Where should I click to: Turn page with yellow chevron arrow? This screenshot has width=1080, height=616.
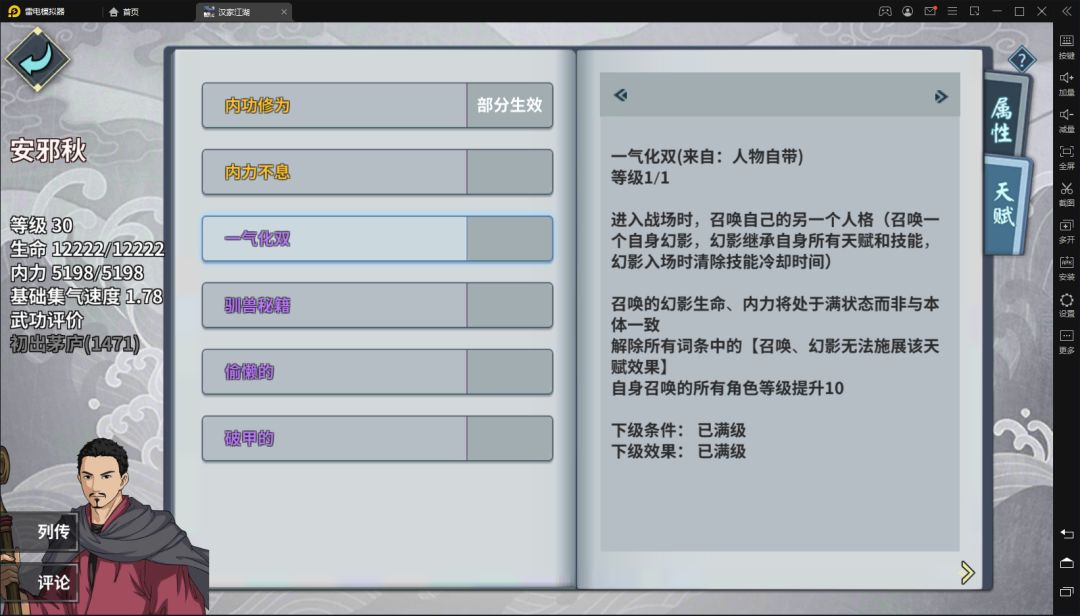pos(968,572)
